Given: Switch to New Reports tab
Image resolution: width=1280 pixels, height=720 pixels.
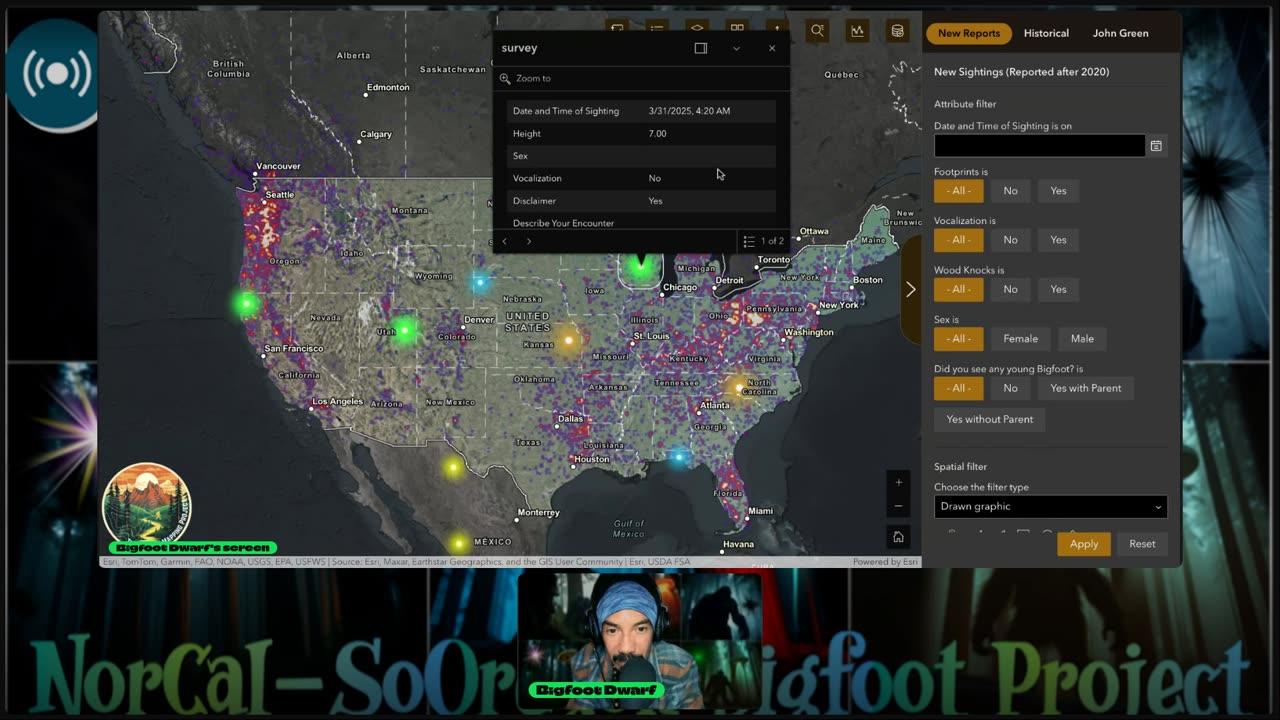Looking at the screenshot, I should 969,33.
